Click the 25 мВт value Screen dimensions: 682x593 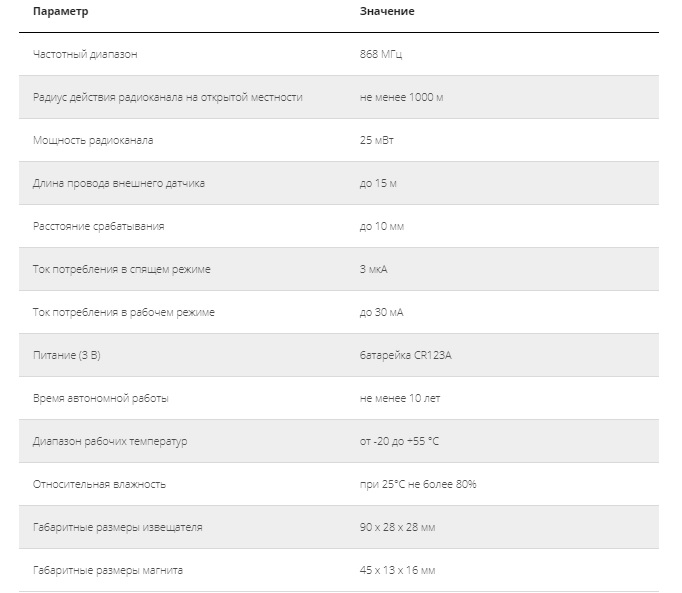376,141
